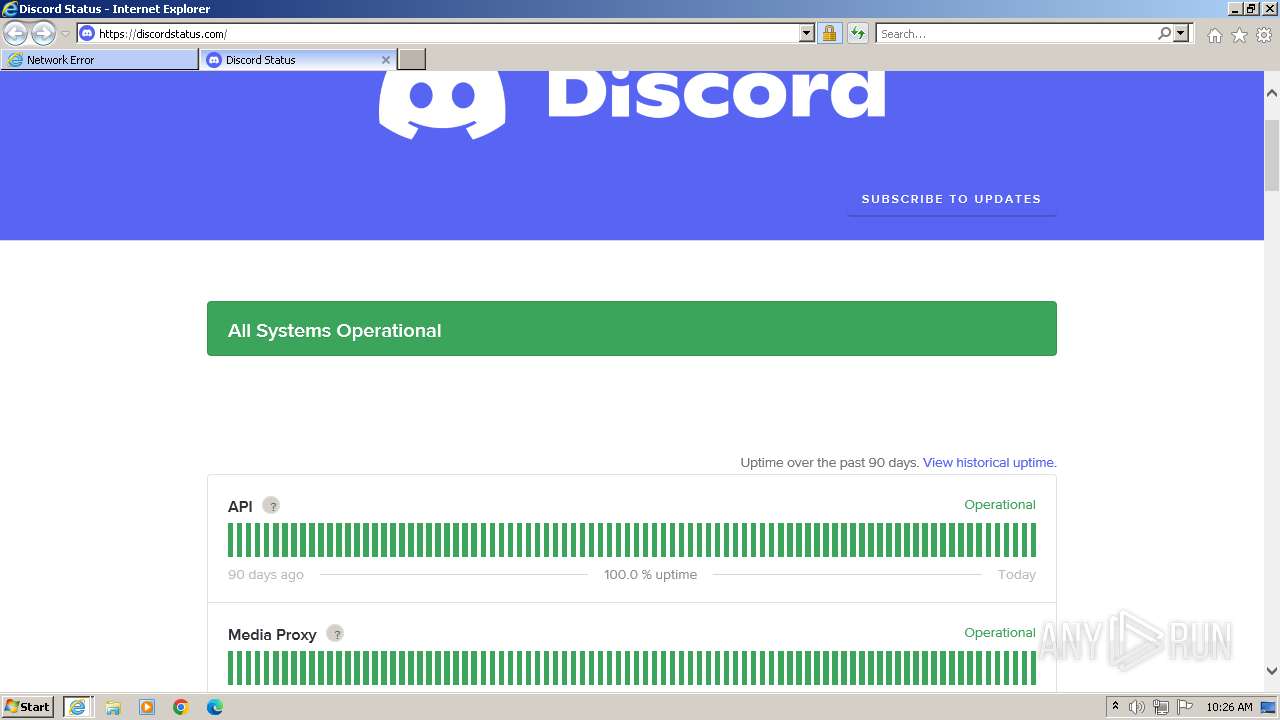Click the Internet Explorer title bar icon
The width and height of the screenshot is (1280, 720).
pyautogui.click(x=10, y=9)
